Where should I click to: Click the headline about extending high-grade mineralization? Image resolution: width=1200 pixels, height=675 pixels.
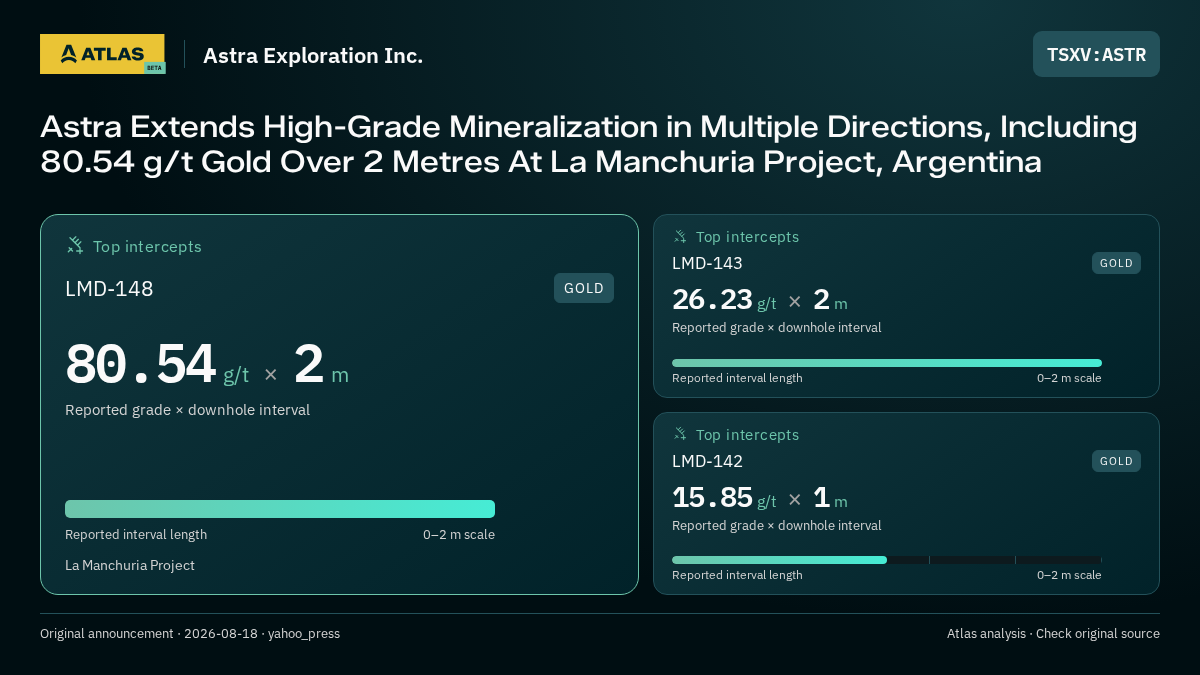click(589, 144)
